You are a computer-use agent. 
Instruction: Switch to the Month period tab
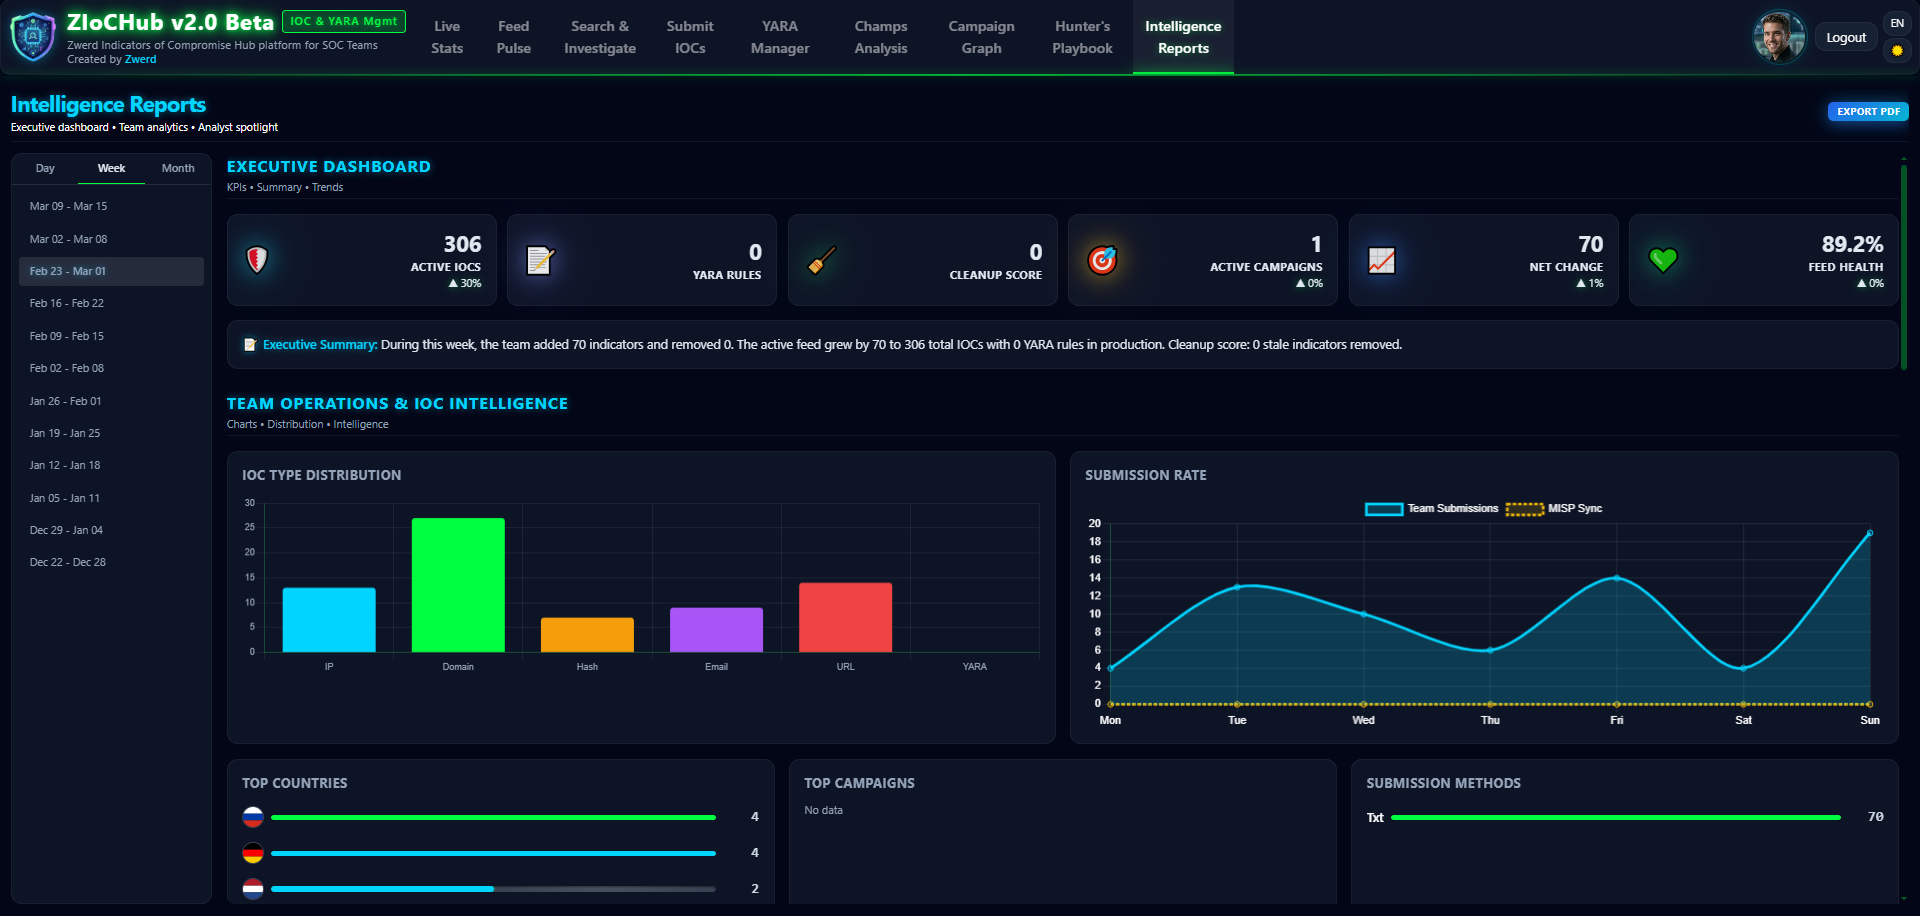tap(178, 168)
